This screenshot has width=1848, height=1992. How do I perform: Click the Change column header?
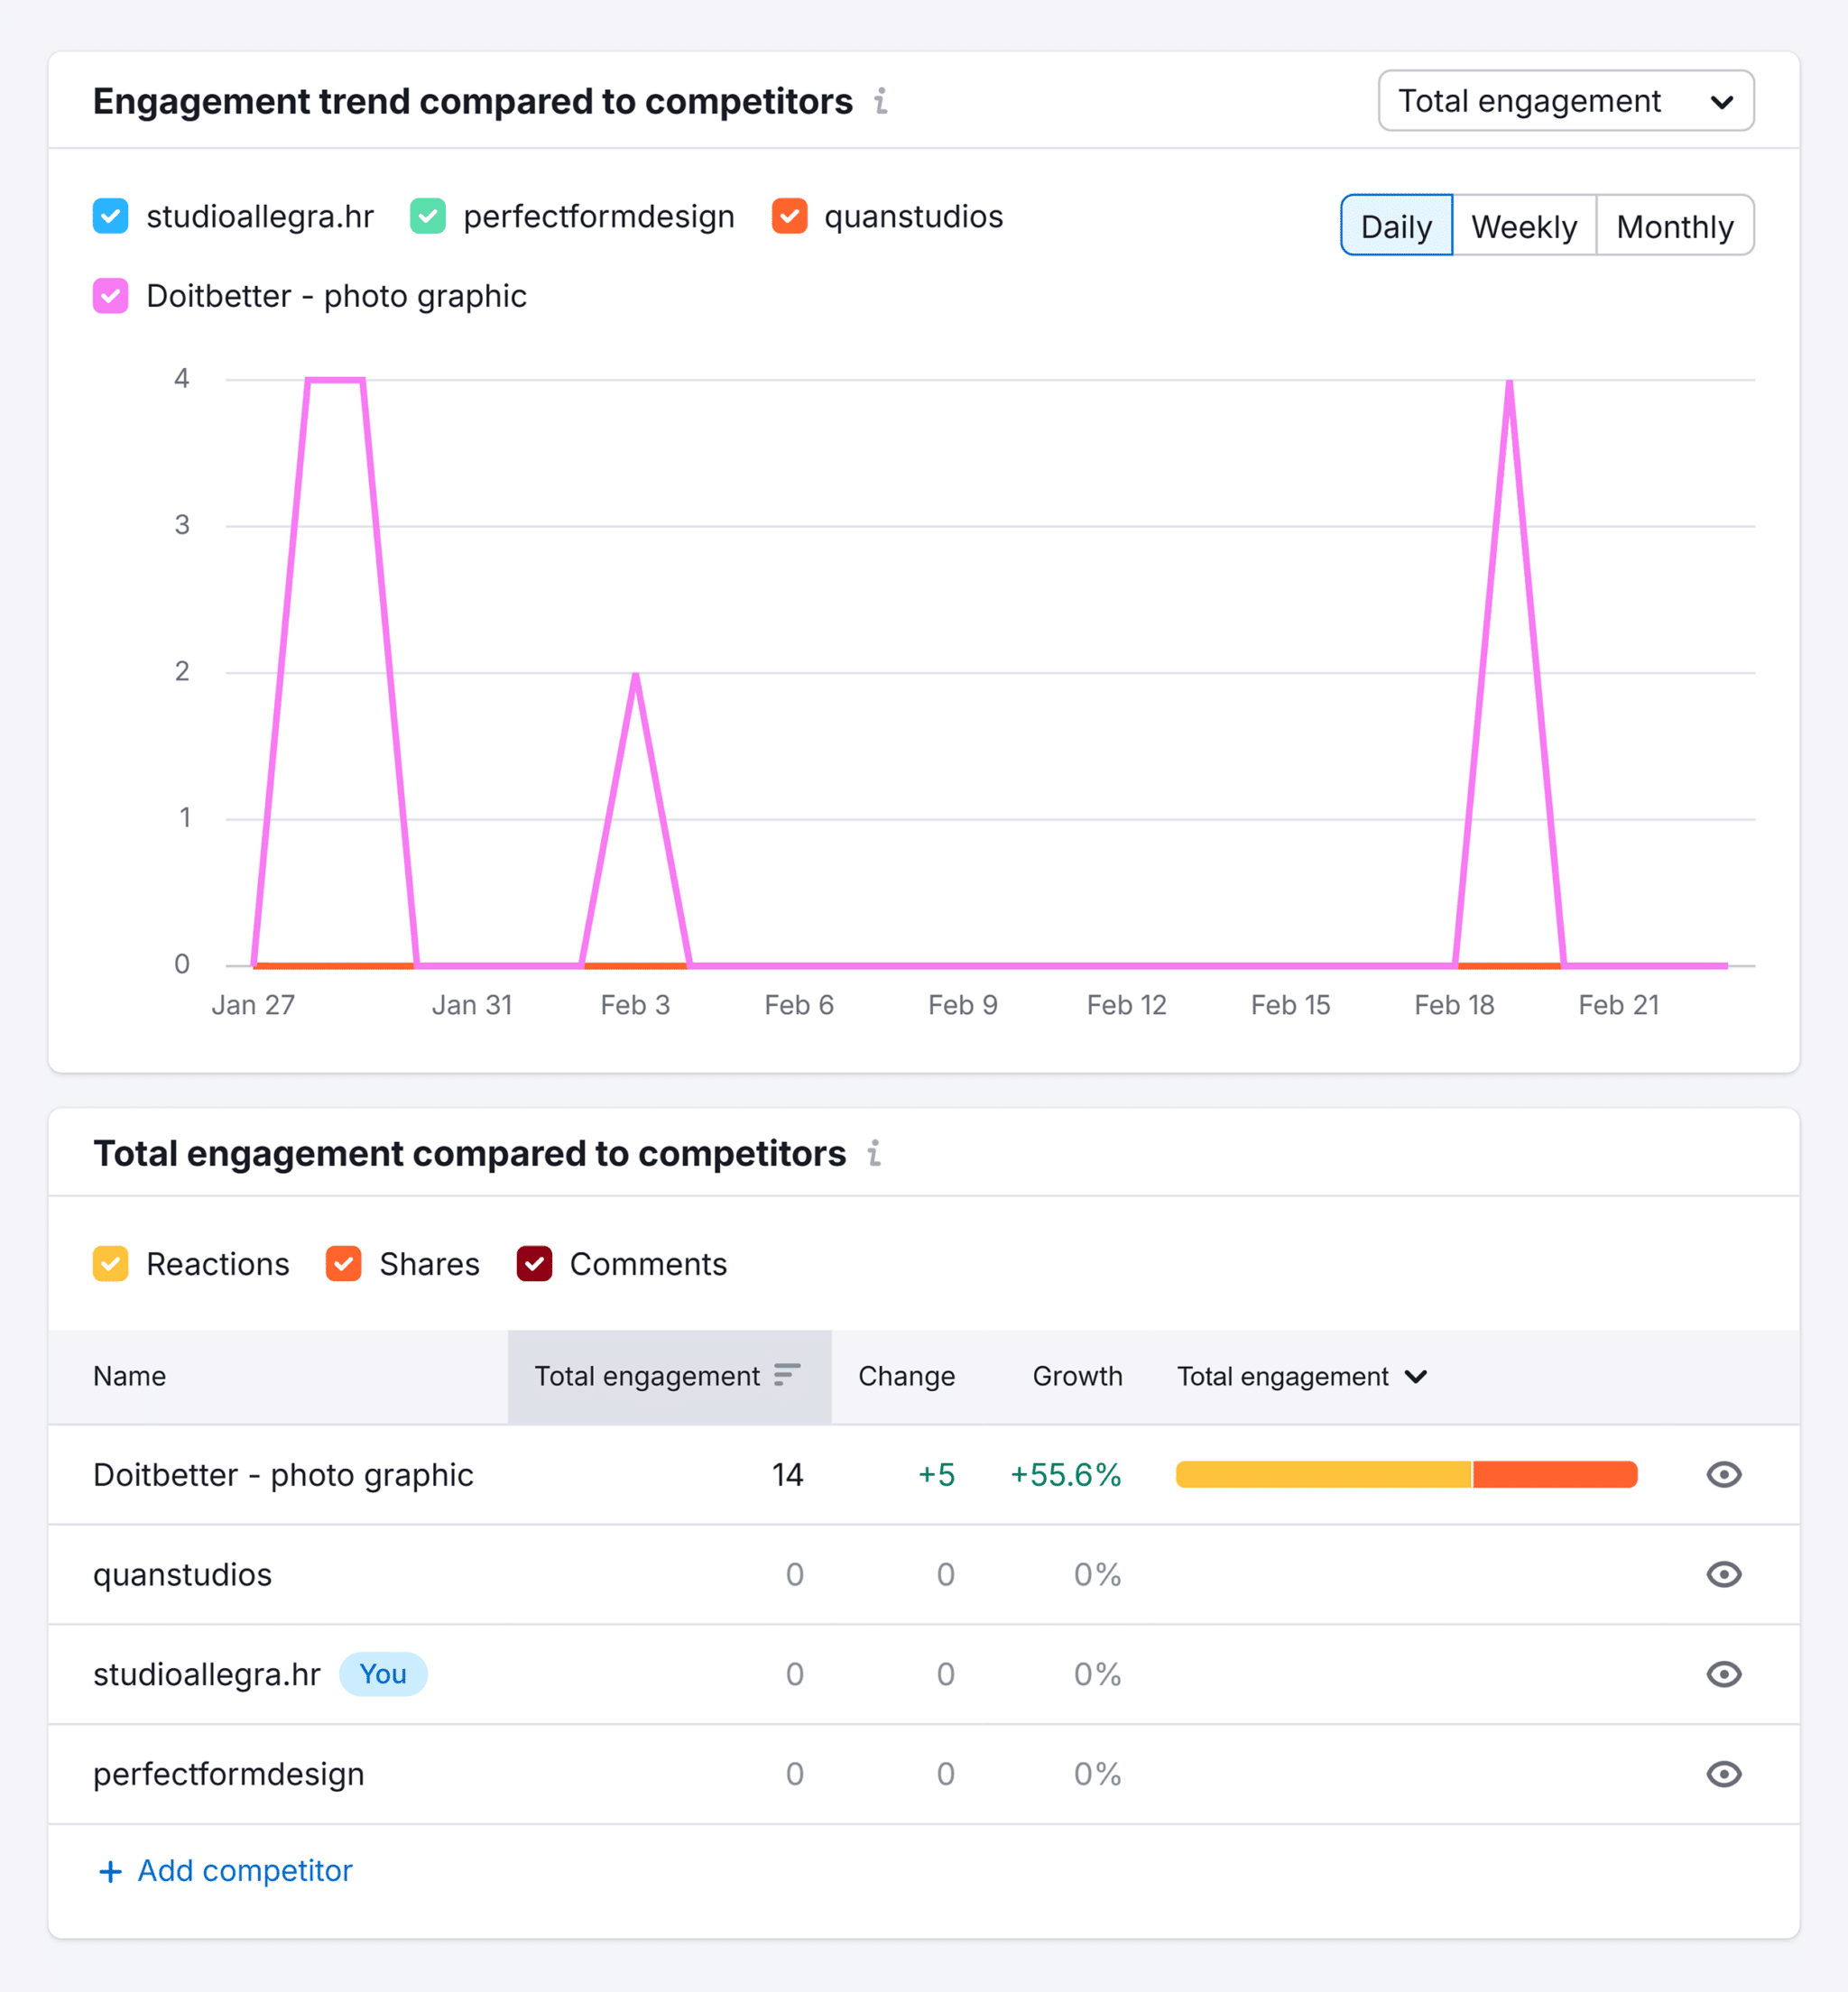pyautogui.click(x=906, y=1376)
